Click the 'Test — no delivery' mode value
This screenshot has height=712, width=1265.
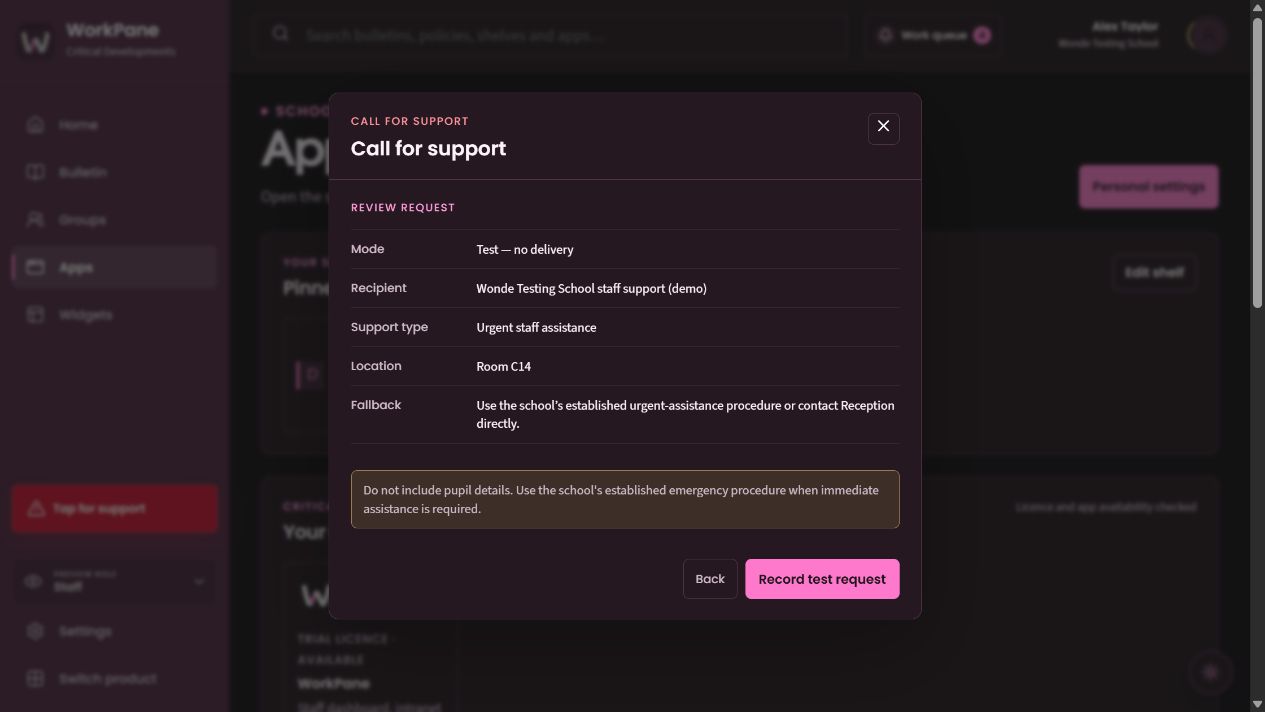click(525, 249)
